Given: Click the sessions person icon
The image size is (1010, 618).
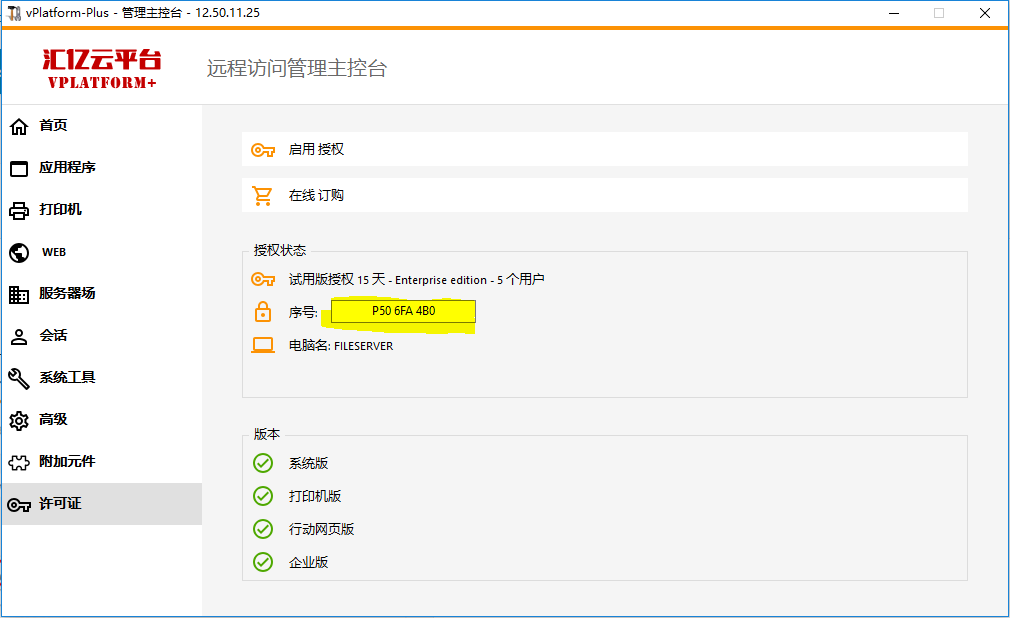Looking at the screenshot, I should pyautogui.click(x=19, y=336).
